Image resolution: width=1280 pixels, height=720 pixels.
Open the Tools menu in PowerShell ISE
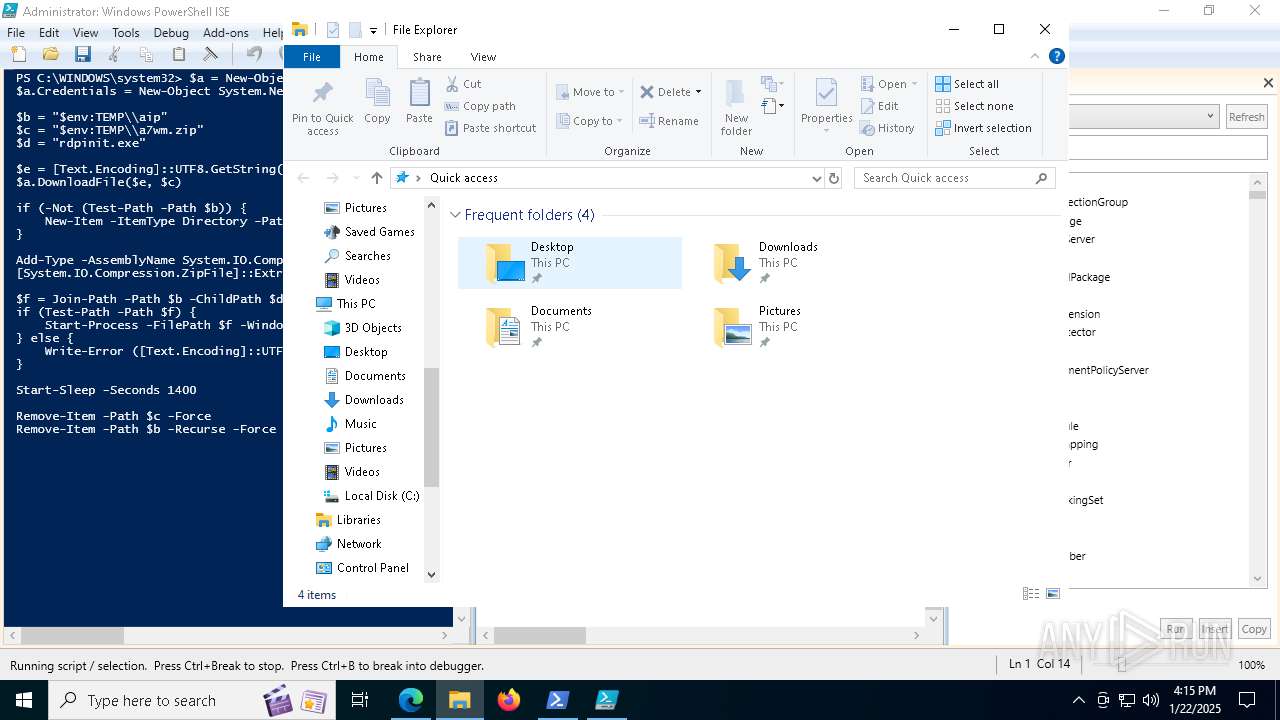tap(125, 33)
